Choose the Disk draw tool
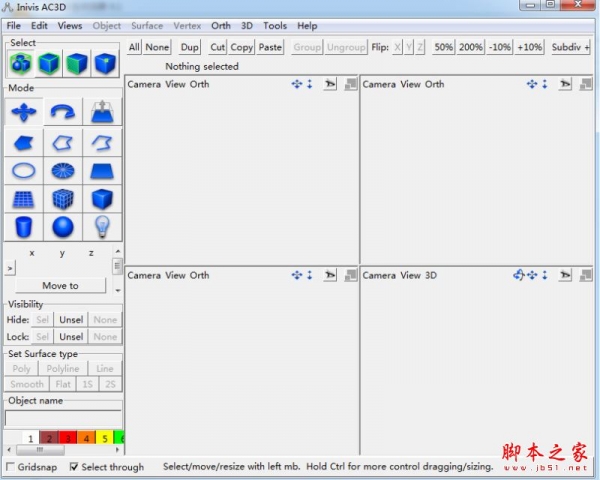 click(63, 171)
